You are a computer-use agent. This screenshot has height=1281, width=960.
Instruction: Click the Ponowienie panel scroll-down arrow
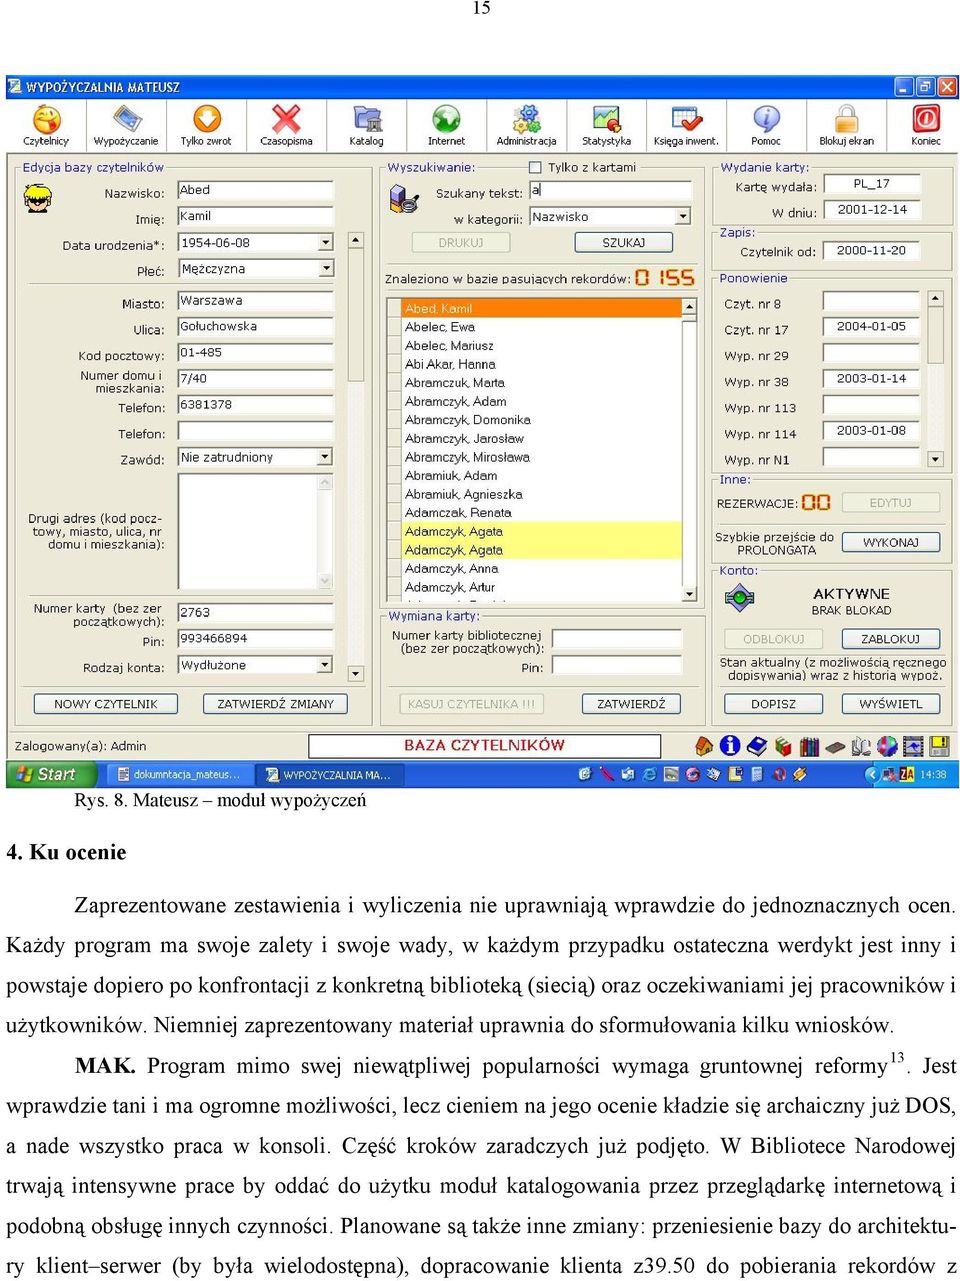(x=936, y=460)
